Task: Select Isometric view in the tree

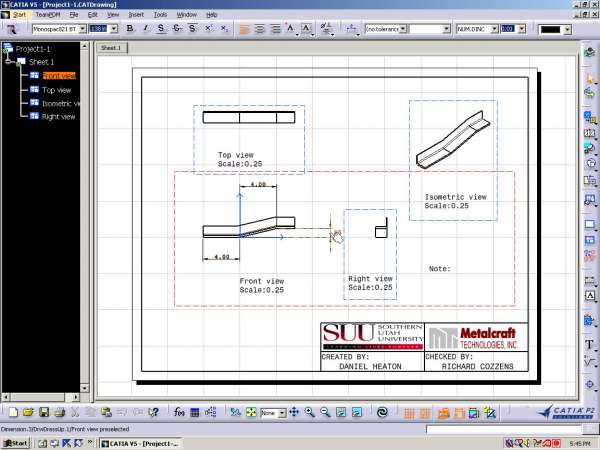Action: (60, 103)
